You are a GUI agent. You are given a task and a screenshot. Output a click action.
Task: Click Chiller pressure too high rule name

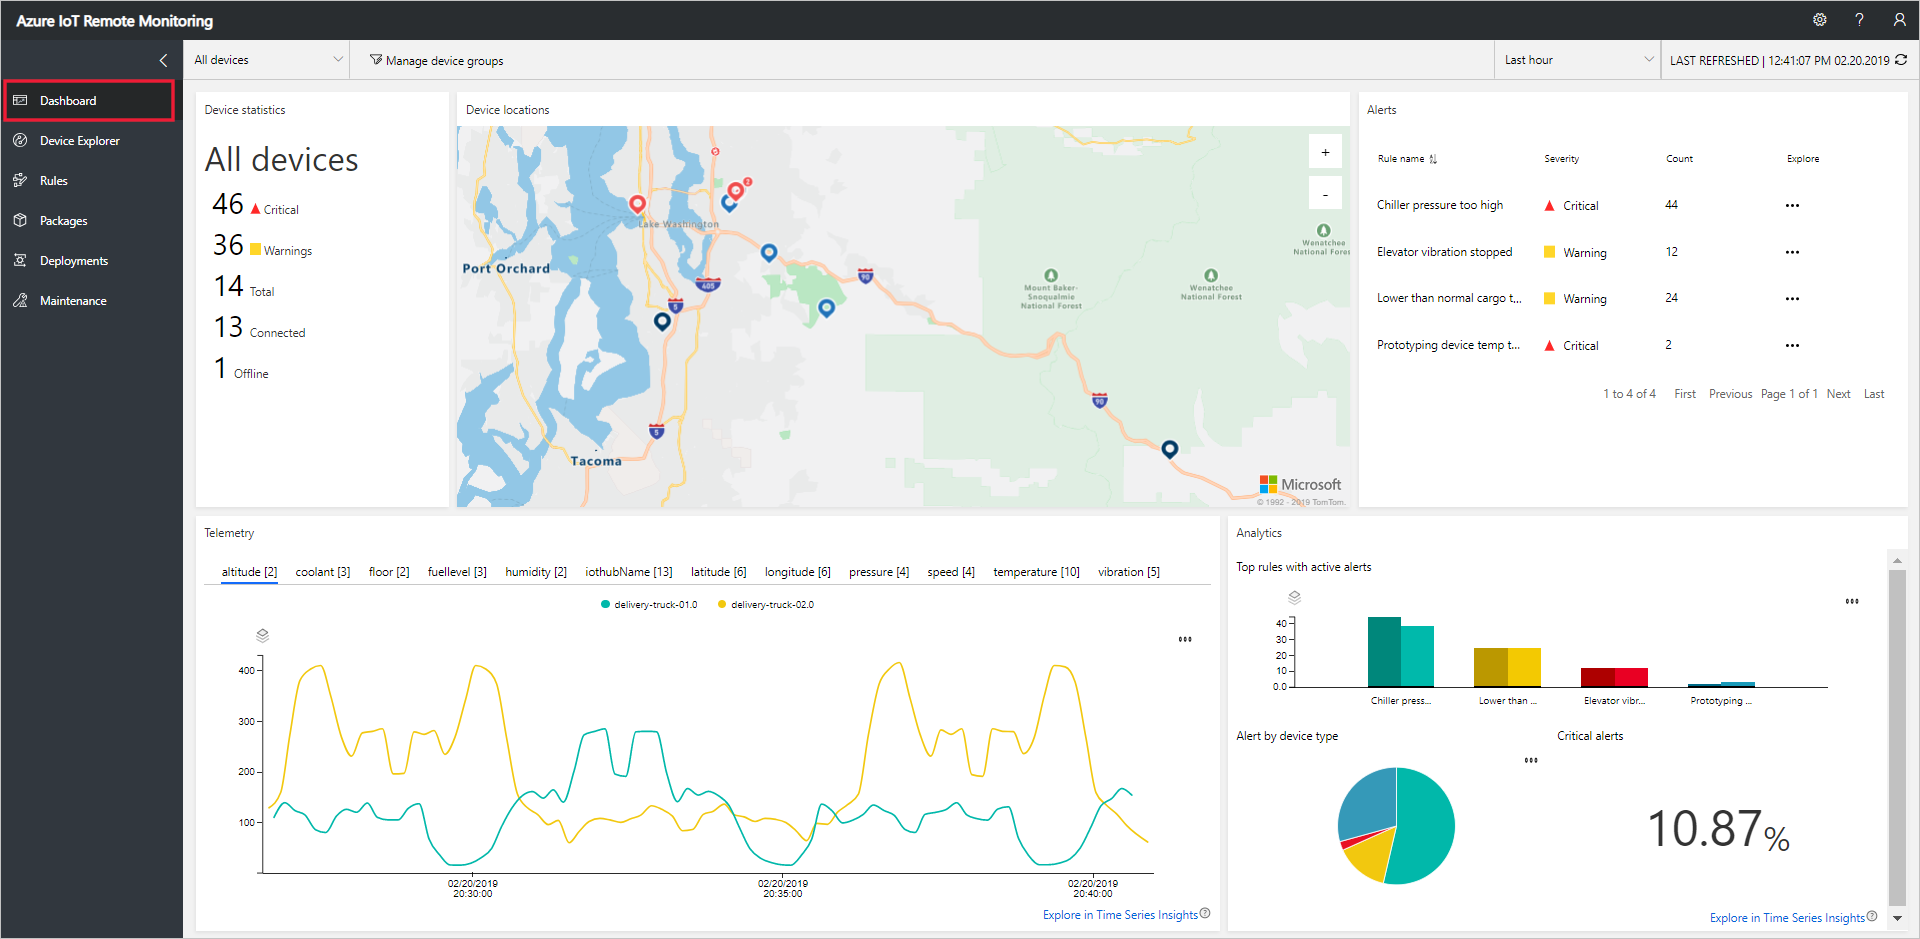coord(1439,205)
